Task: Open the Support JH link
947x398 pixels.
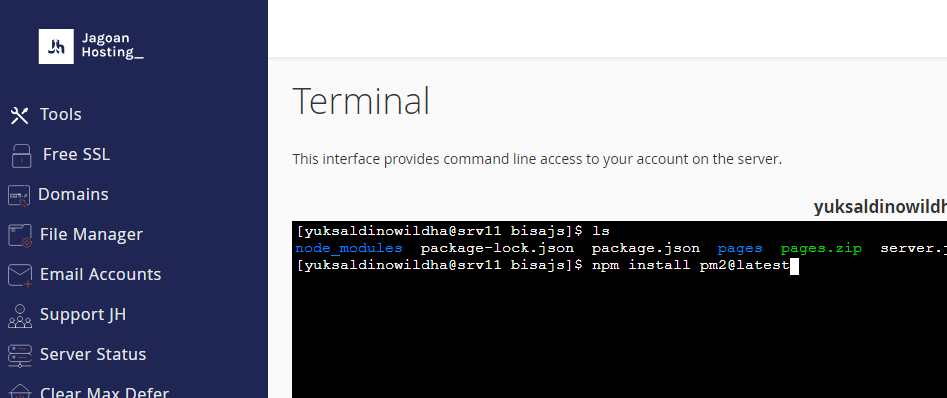Action: click(83, 315)
